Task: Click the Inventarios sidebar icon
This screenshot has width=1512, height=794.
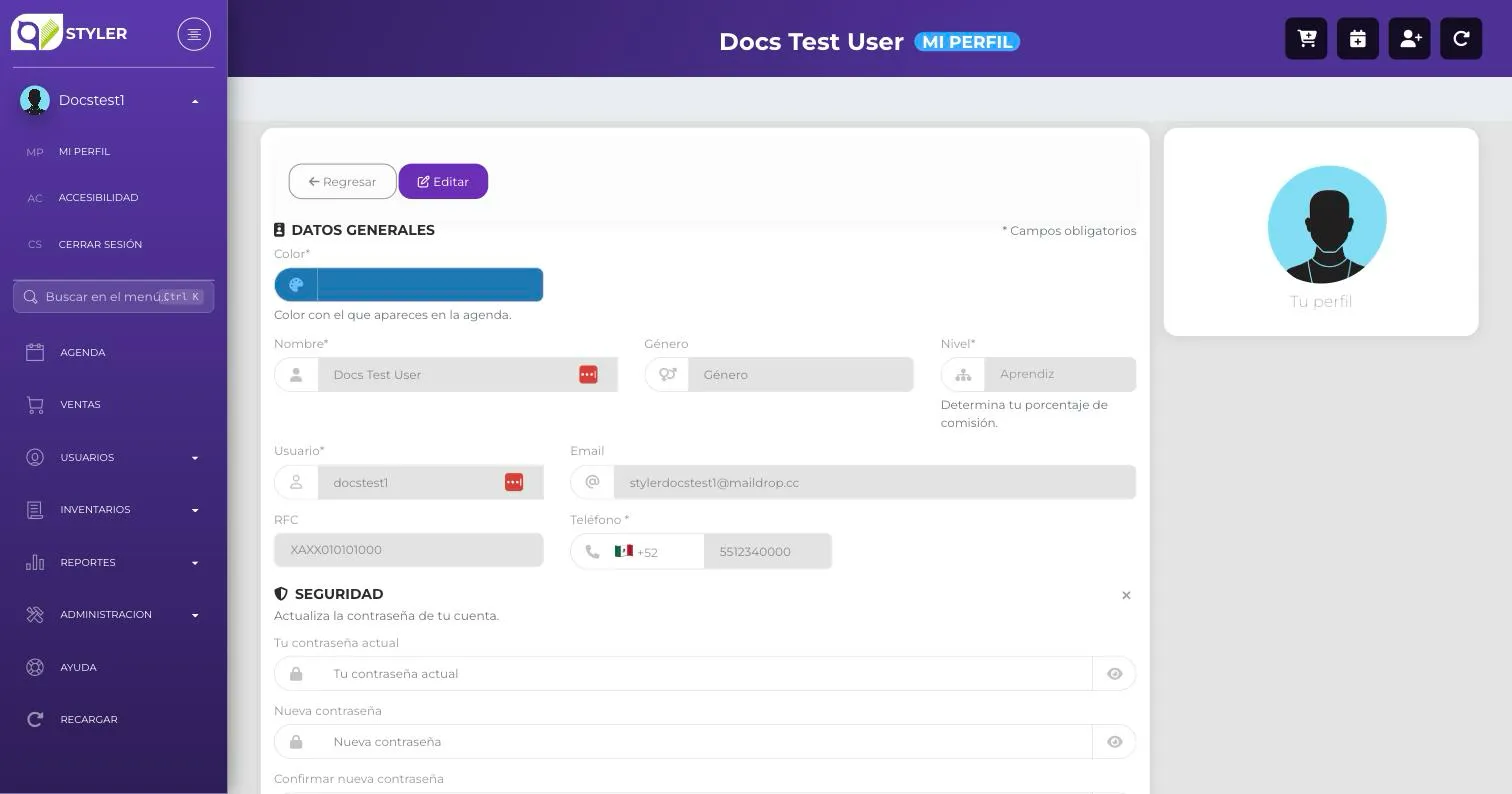Action: [x=35, y=510]
